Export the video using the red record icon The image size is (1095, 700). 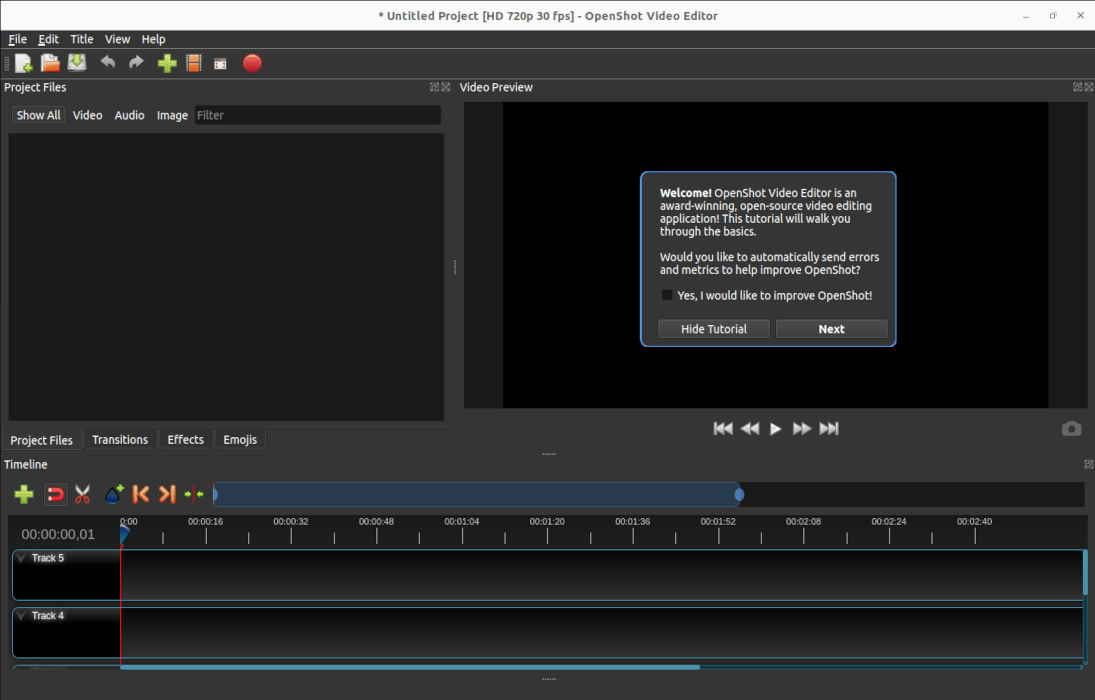pyautogui.click(x=252, y=63)
